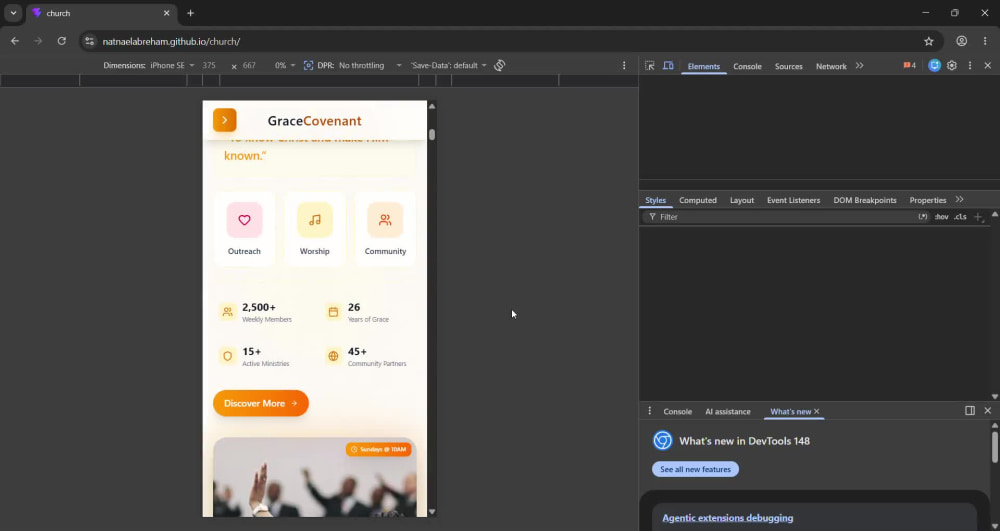Switch to the Console panel tab
Screen dimensions: 1000x531
pyautogui.click(x=747, y=66)
